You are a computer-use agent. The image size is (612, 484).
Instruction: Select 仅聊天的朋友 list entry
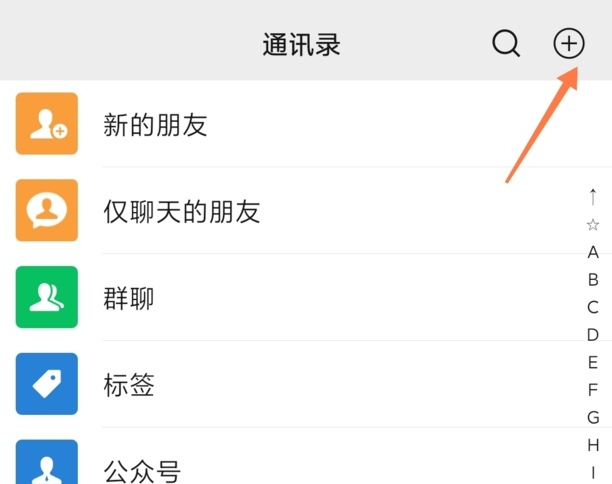tap(306, 210)
